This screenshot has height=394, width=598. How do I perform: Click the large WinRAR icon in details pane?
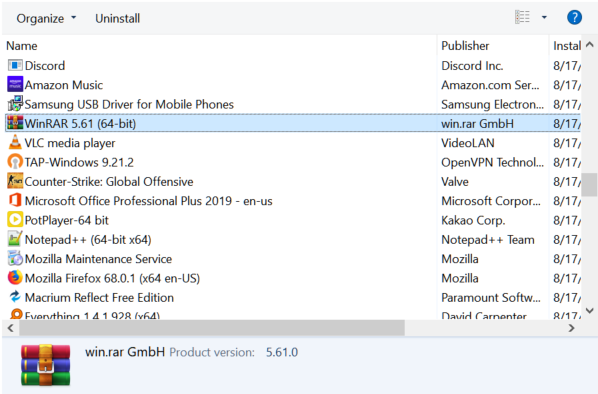click(45, 365)
